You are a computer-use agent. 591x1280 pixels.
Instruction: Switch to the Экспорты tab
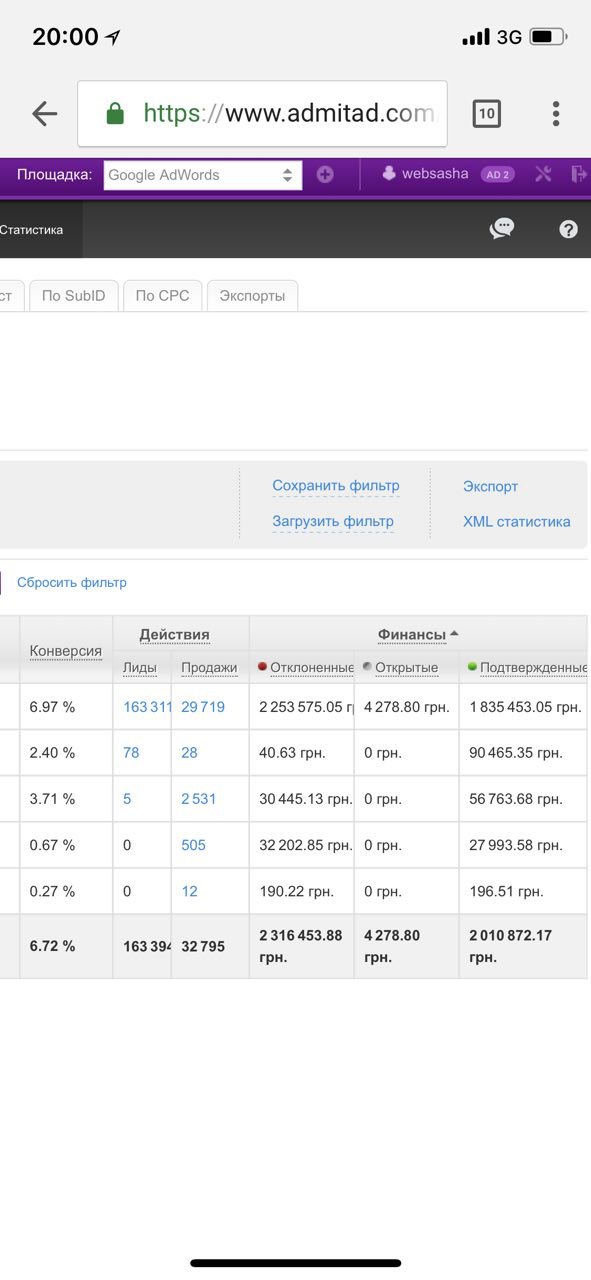pyautogui.click(x=252, y=296)
